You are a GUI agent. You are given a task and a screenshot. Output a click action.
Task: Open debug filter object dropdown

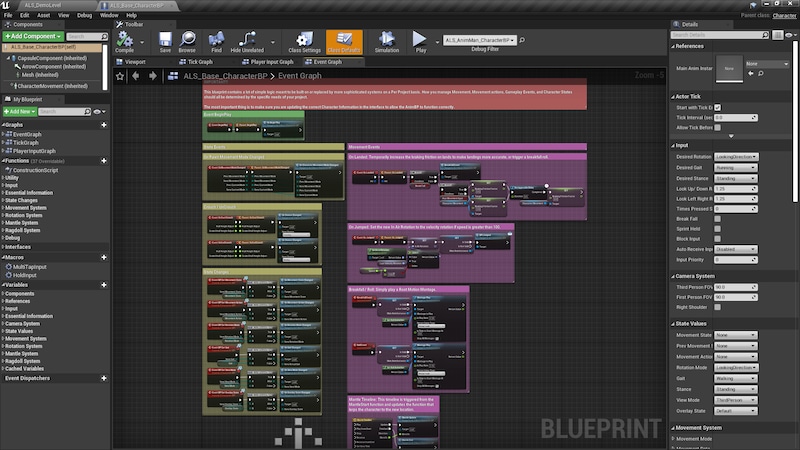click(480, 40)
